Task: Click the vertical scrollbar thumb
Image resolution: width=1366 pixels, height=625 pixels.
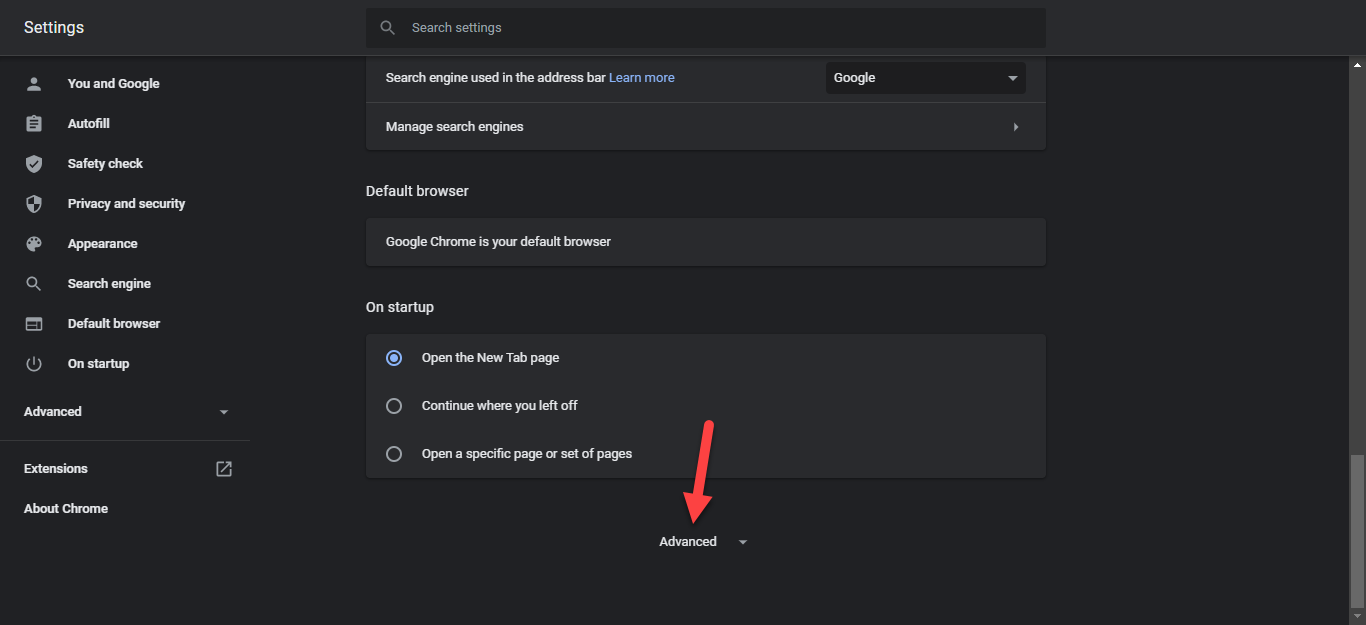Action: tap(1356, 530)
